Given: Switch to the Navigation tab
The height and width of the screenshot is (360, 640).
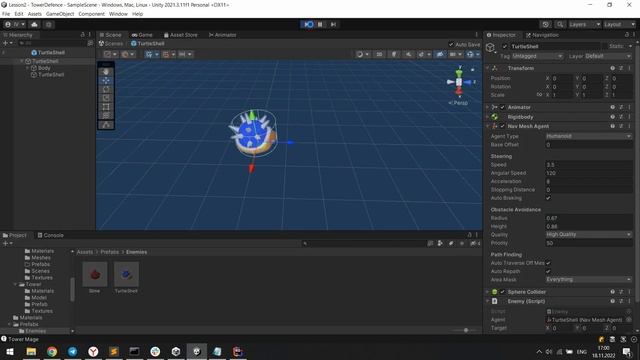Looking at the screenshot, I should pyautogui.click(x=542, y=35).
